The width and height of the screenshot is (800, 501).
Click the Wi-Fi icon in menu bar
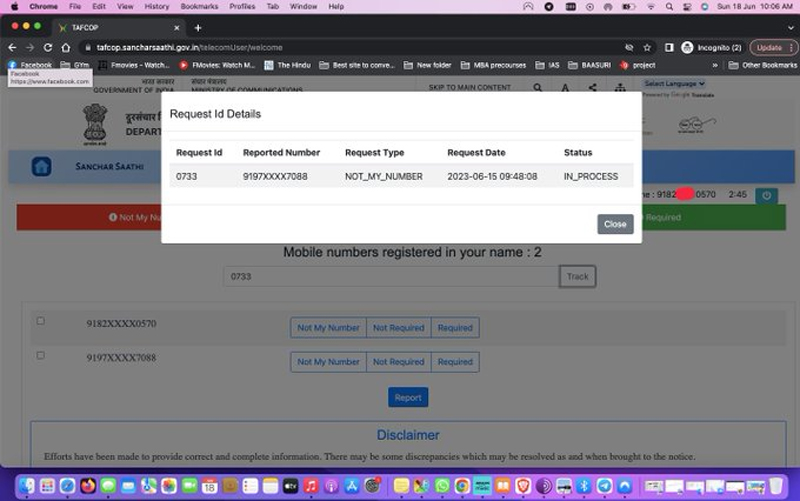651,7
